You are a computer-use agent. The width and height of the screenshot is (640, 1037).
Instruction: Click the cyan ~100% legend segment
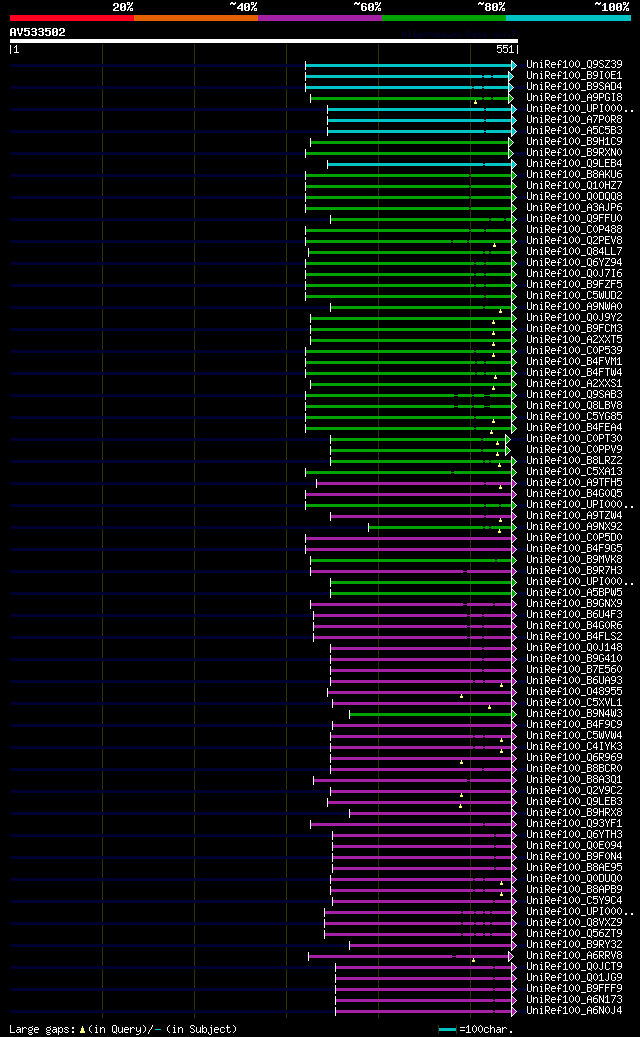click(569, 18)
